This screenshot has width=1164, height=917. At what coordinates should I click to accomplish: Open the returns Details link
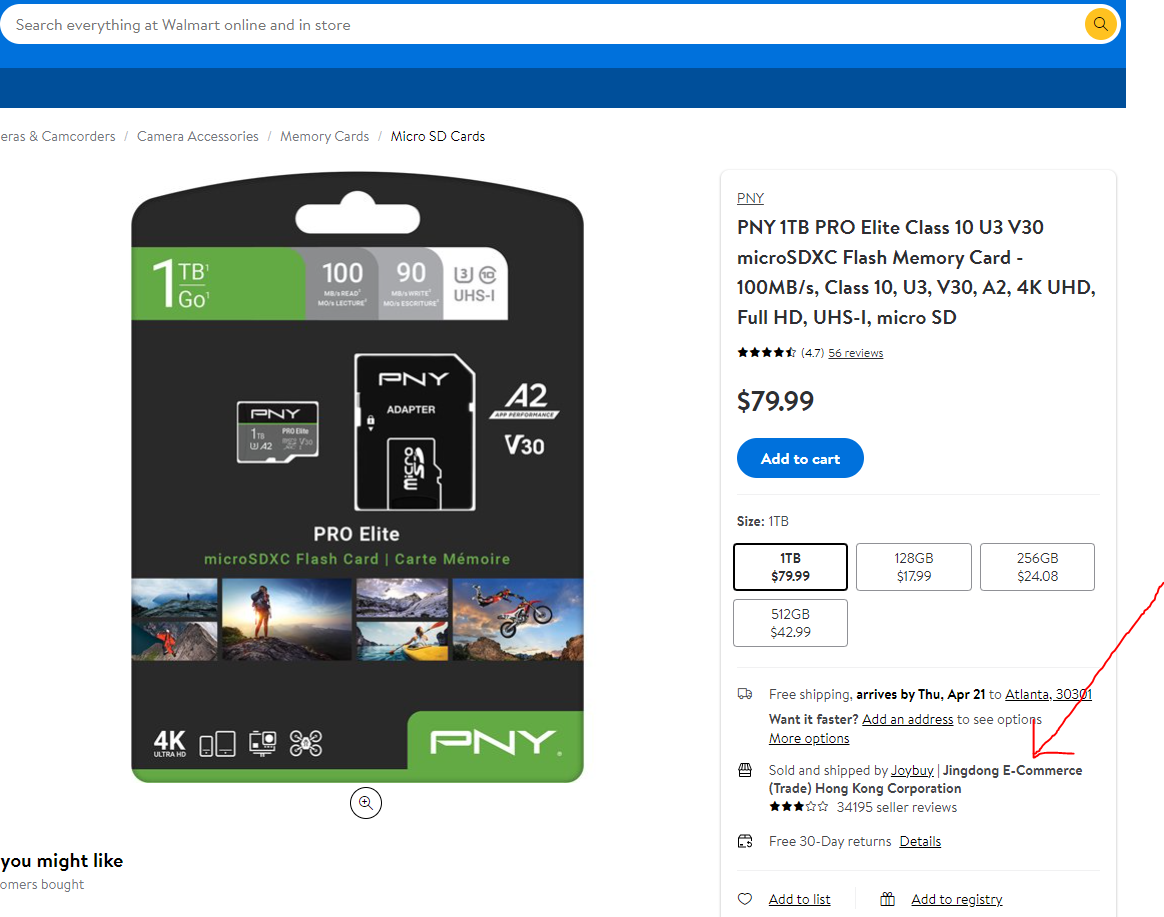pyautogui.click(x=920, y=841)
